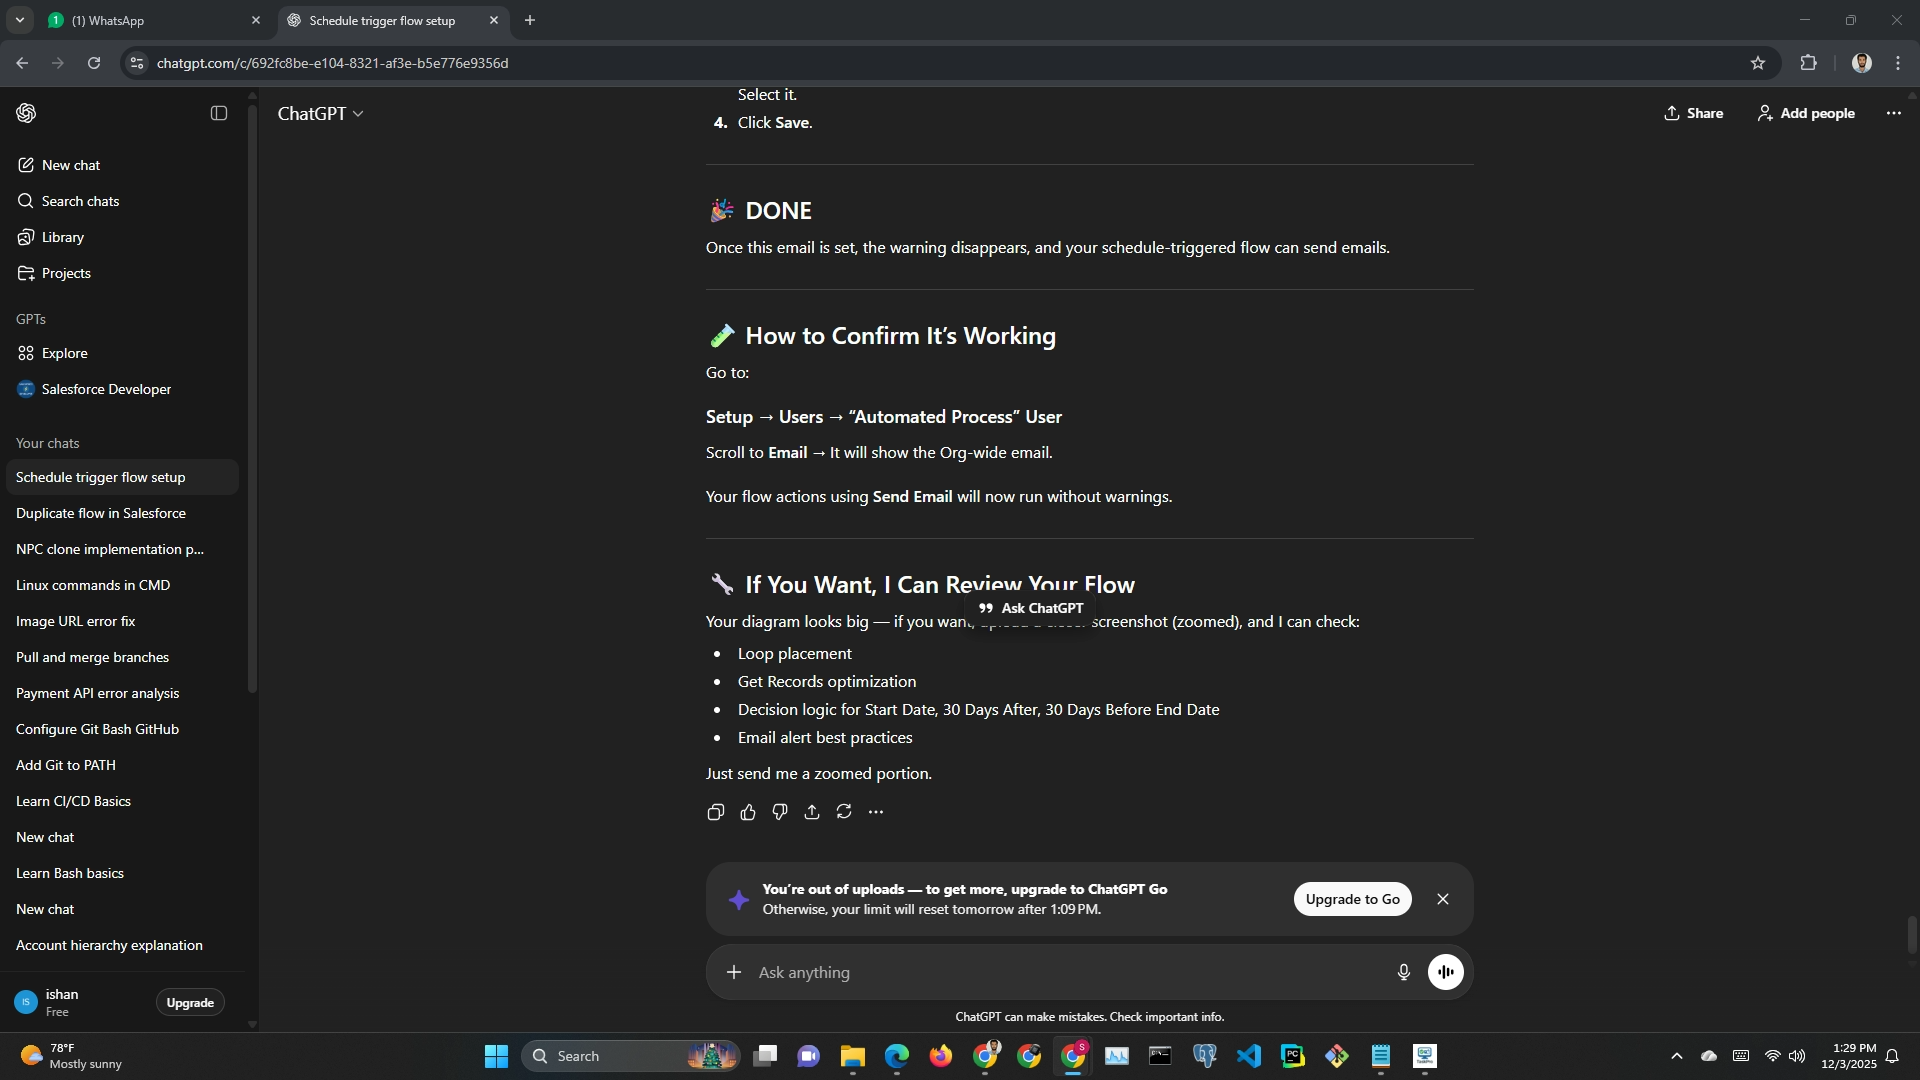Start voice dictation with microphone icon
Screen dimensions: 1920x1080
1403,972
